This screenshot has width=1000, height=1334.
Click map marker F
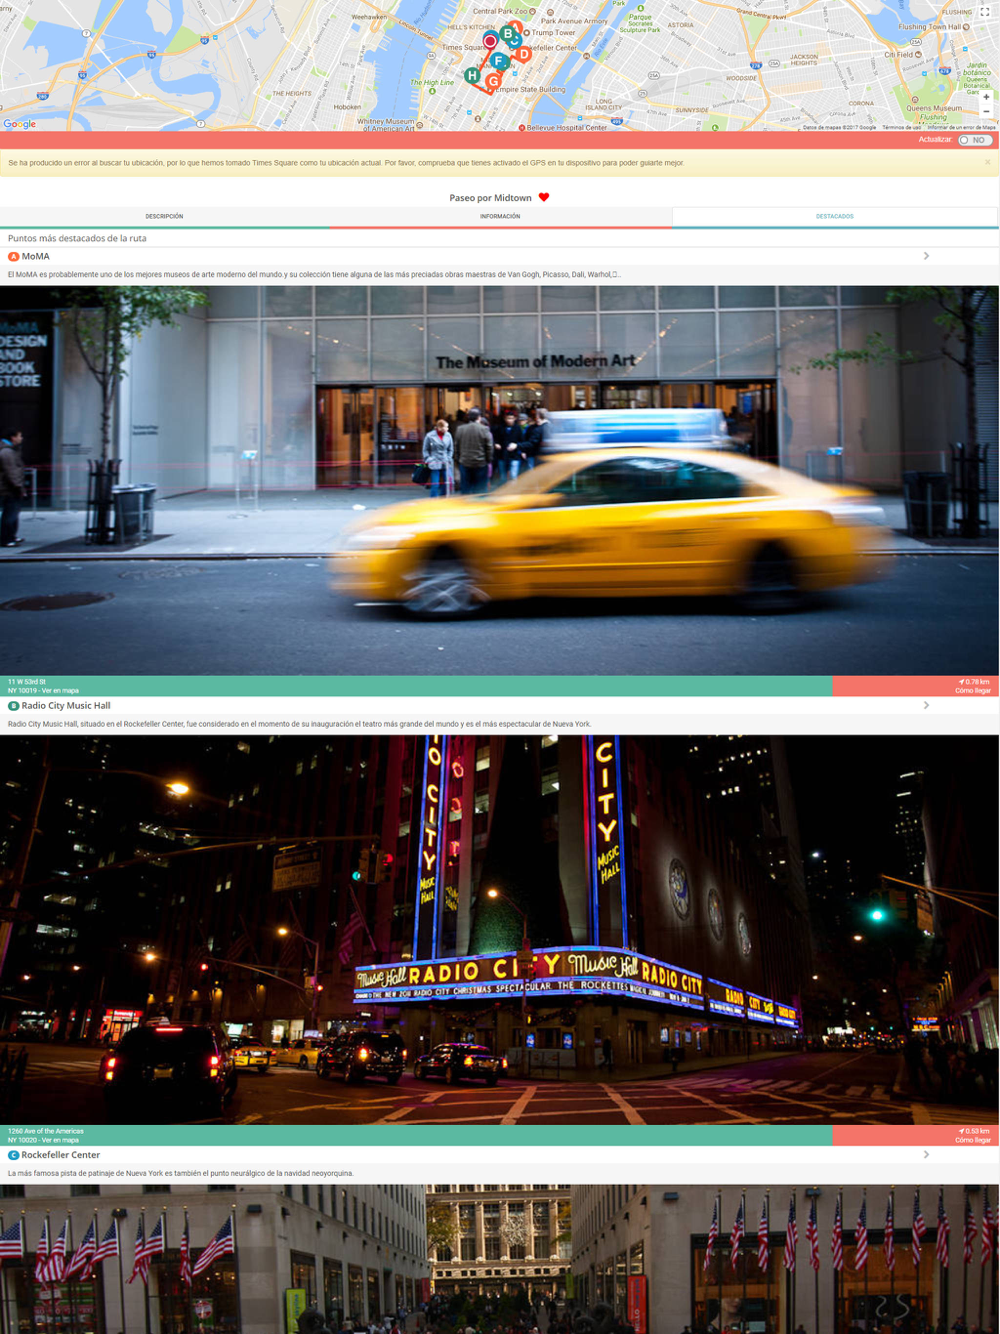tap(498, 61)
